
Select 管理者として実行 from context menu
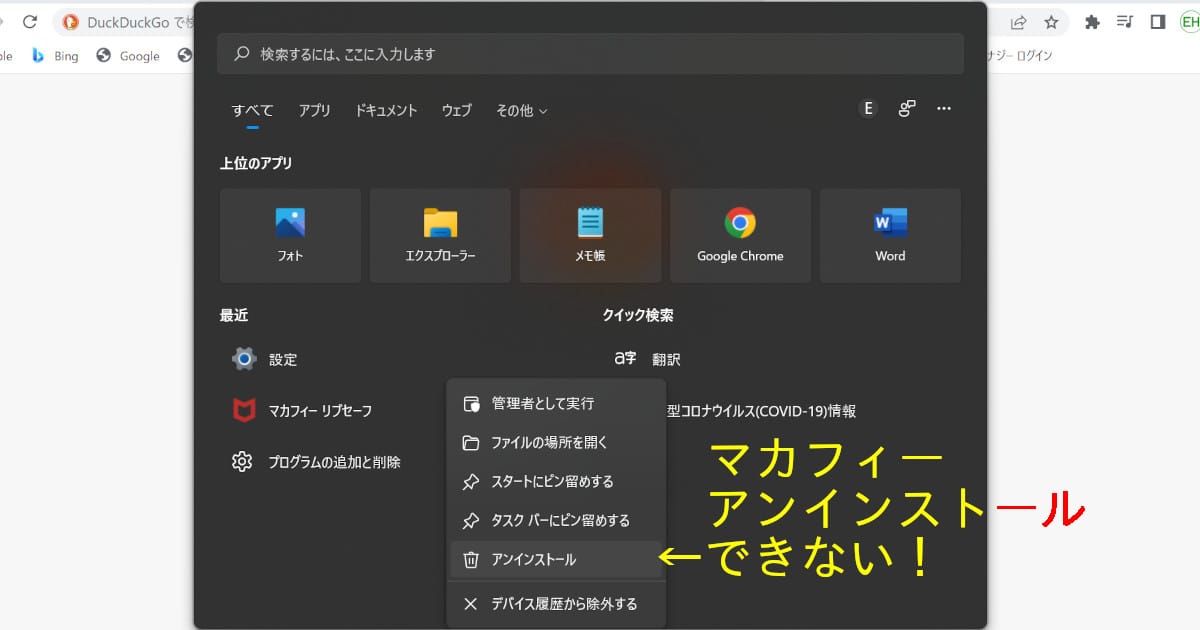(x=542, y=404)
